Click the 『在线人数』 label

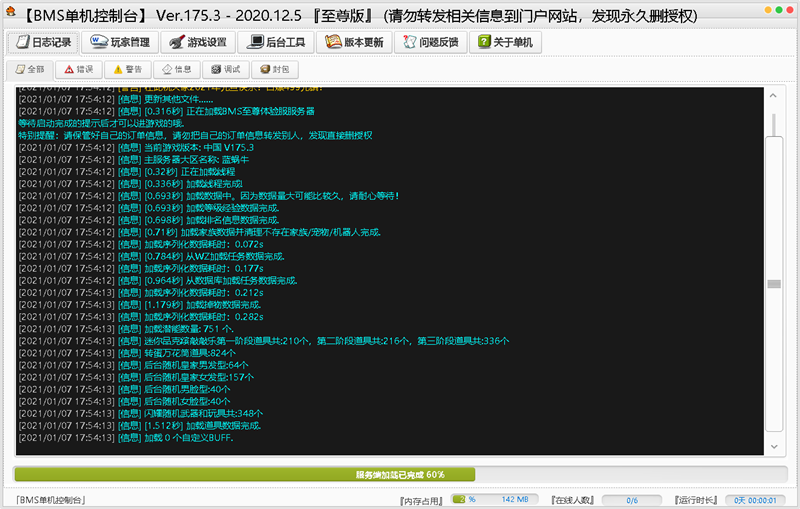pyautogui.click(x=573, y=500)
